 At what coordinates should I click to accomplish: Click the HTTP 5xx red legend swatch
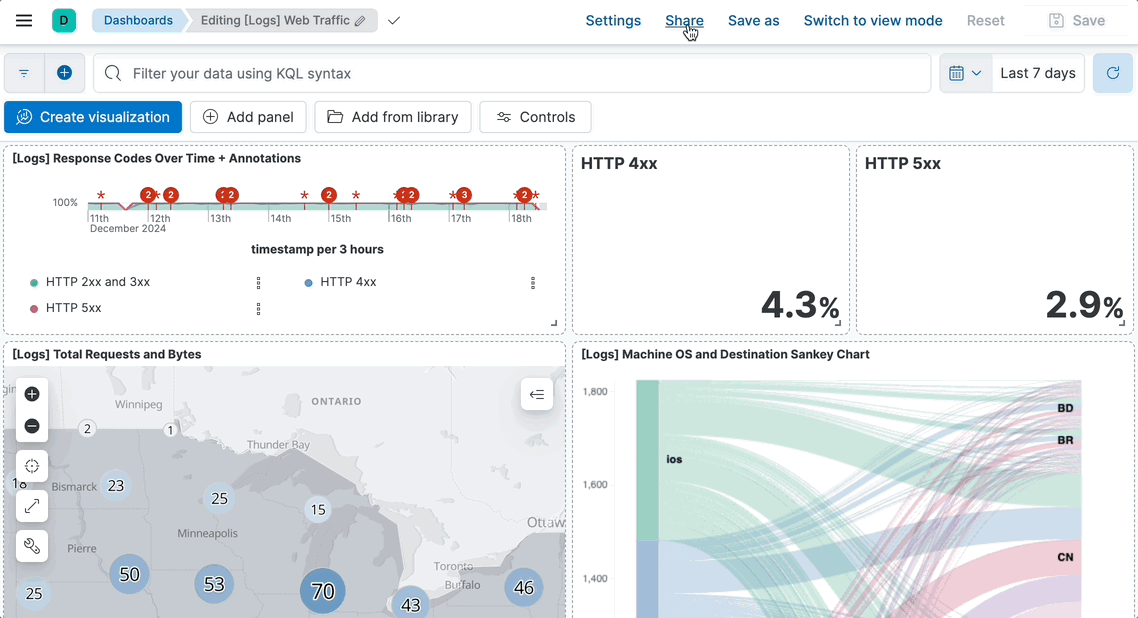pyautogui.click(x=33, y=309)
